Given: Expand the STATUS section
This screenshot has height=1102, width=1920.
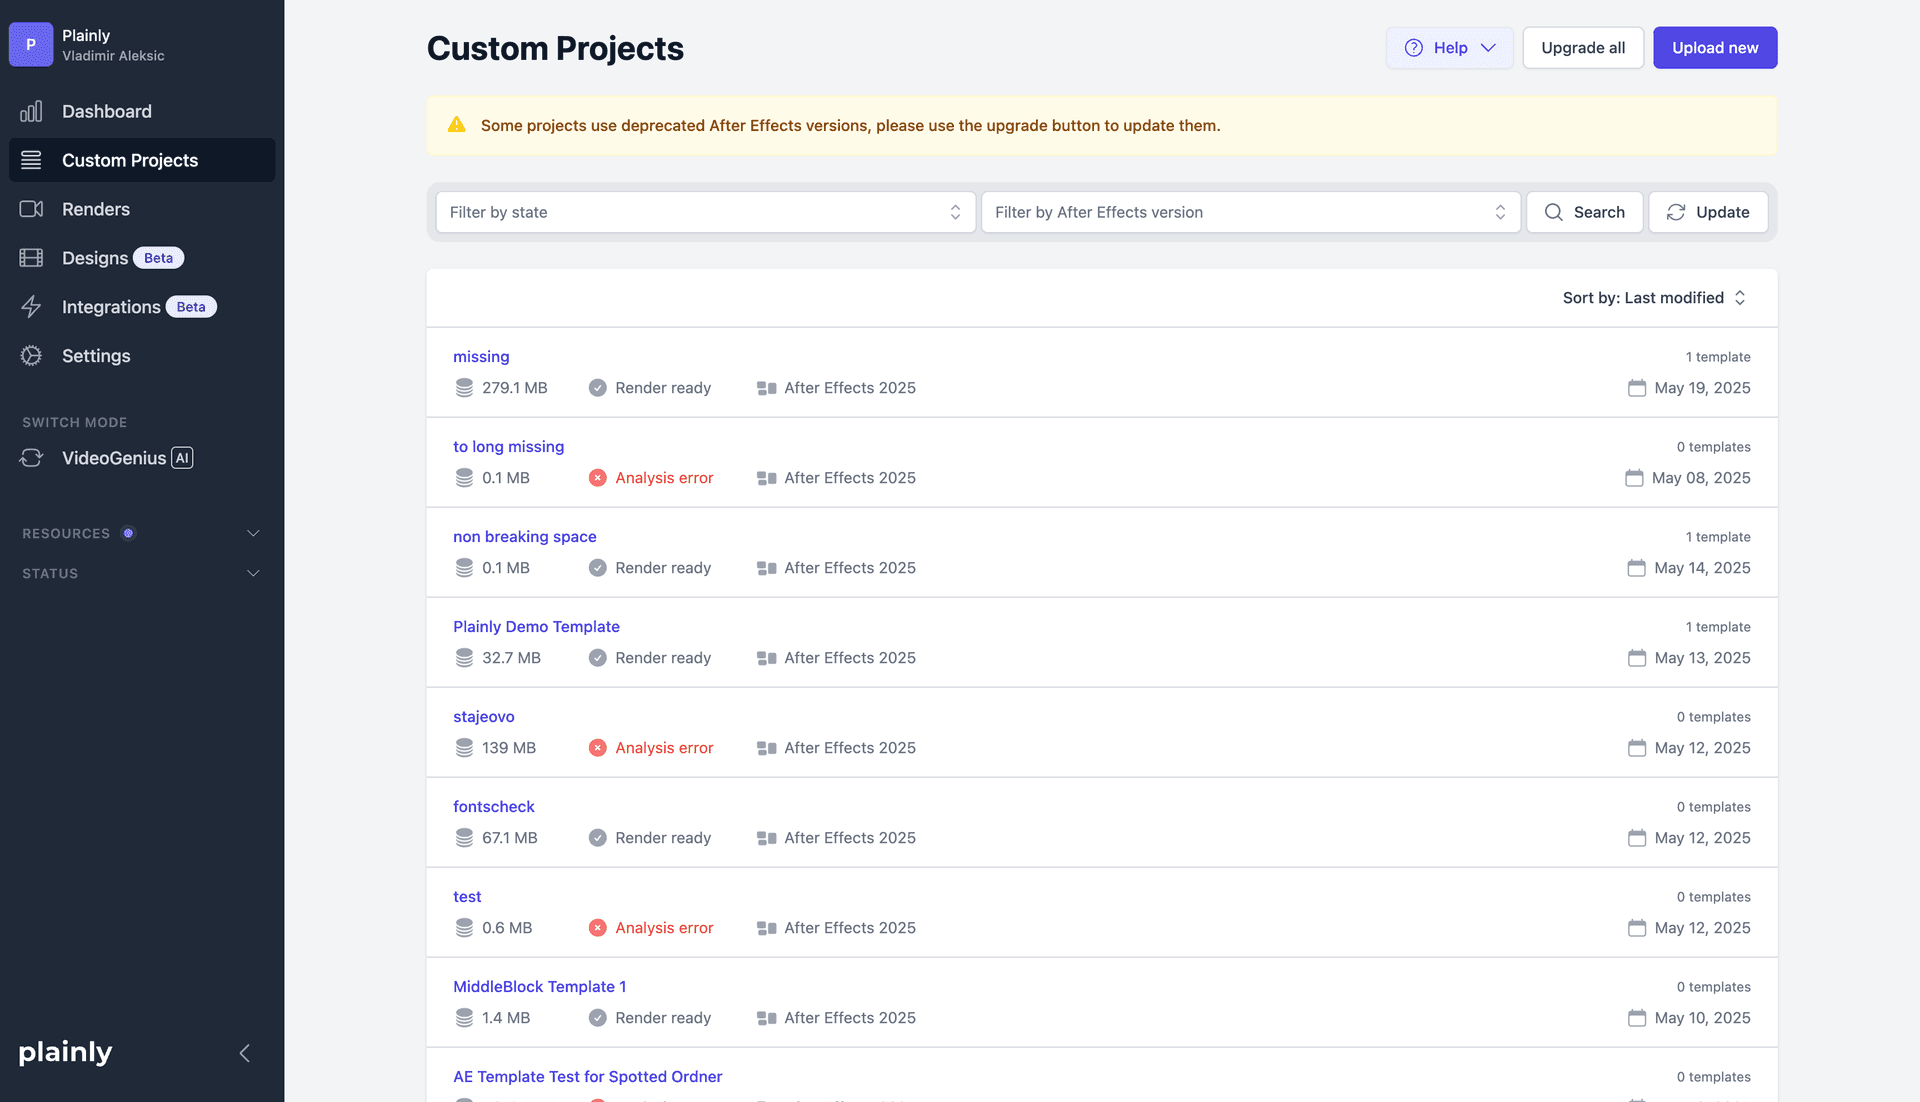Looking at the screenshot, I should [x=253, y=573].
